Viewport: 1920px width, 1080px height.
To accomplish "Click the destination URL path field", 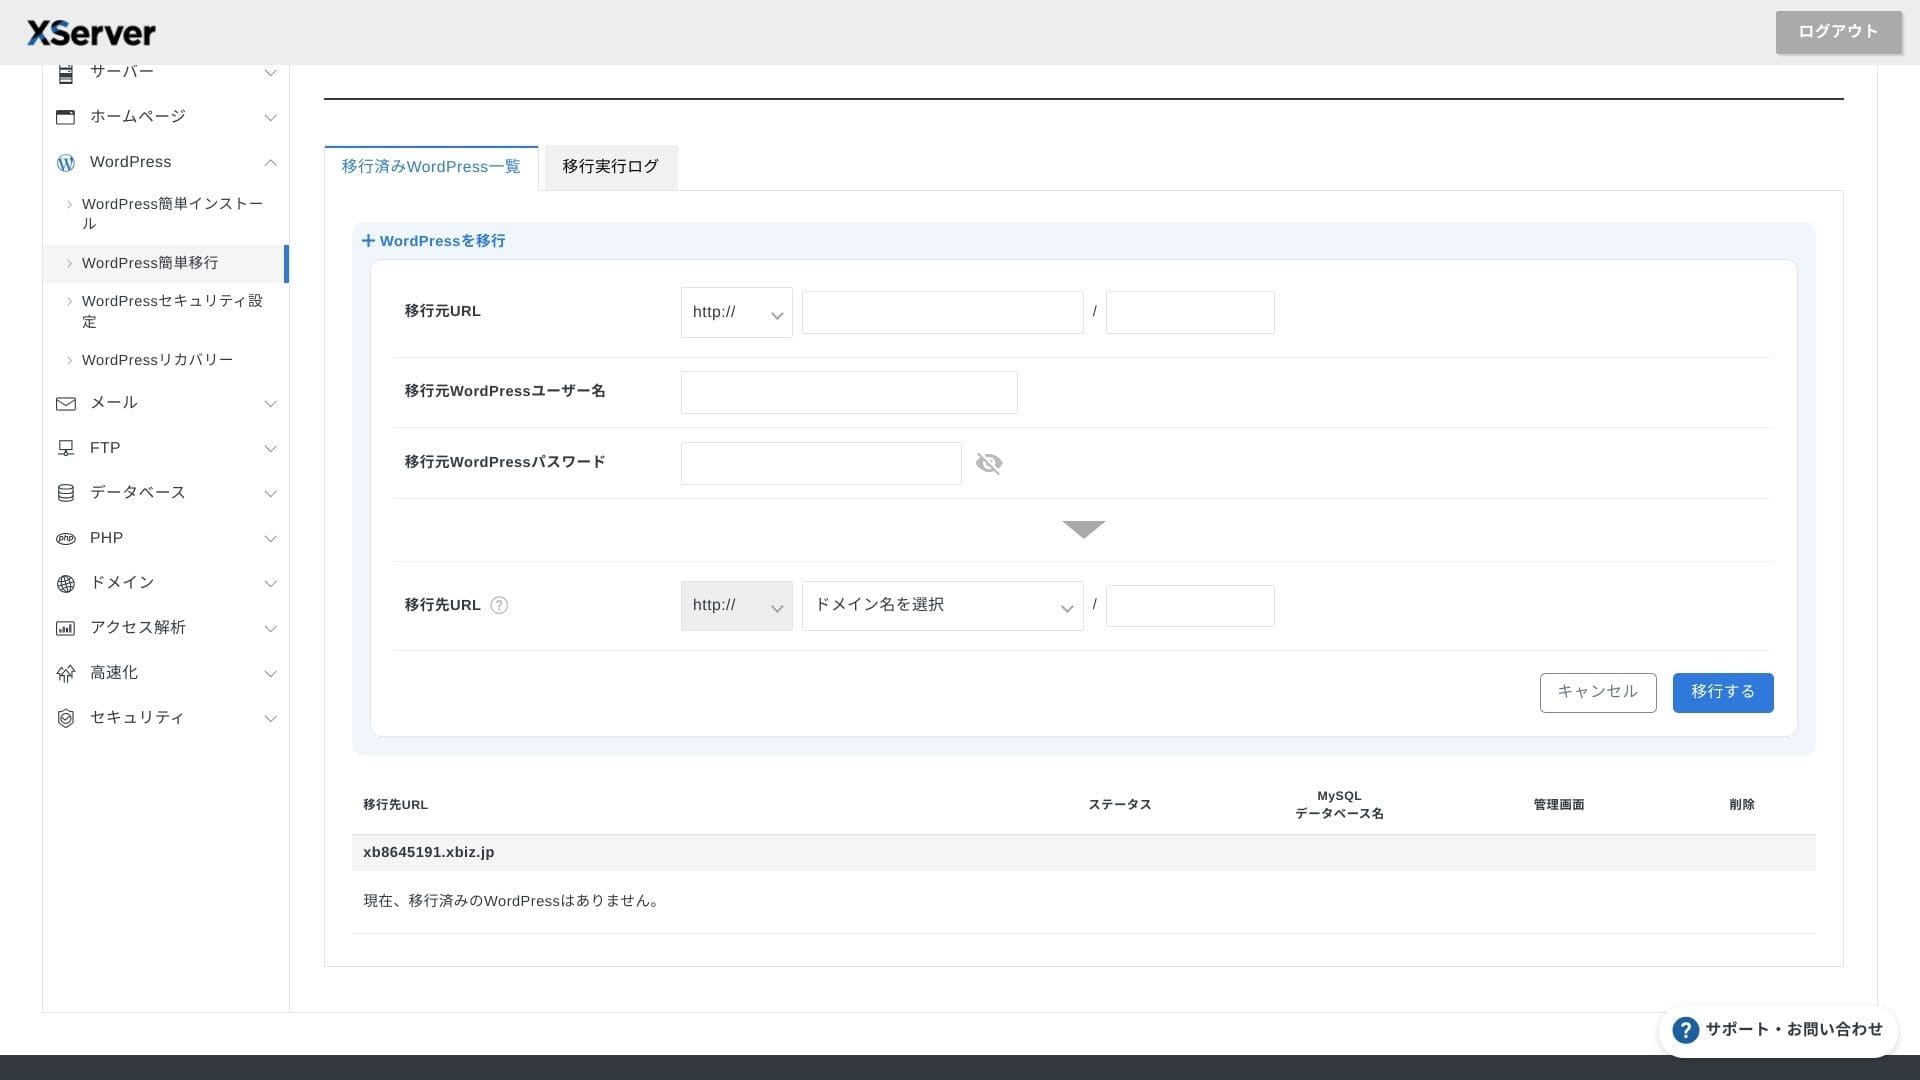I will [1190, 606].
